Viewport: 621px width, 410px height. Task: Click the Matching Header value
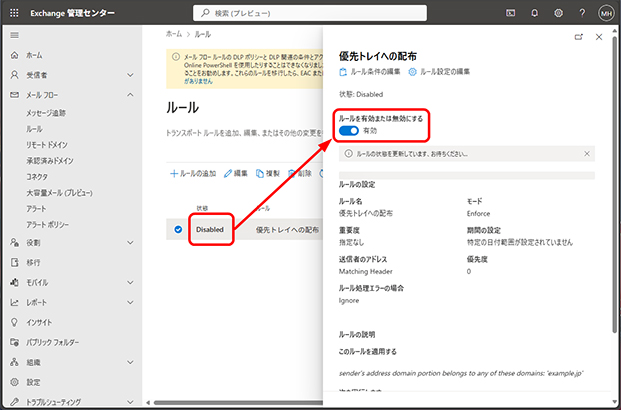click(x=366, y=271)
